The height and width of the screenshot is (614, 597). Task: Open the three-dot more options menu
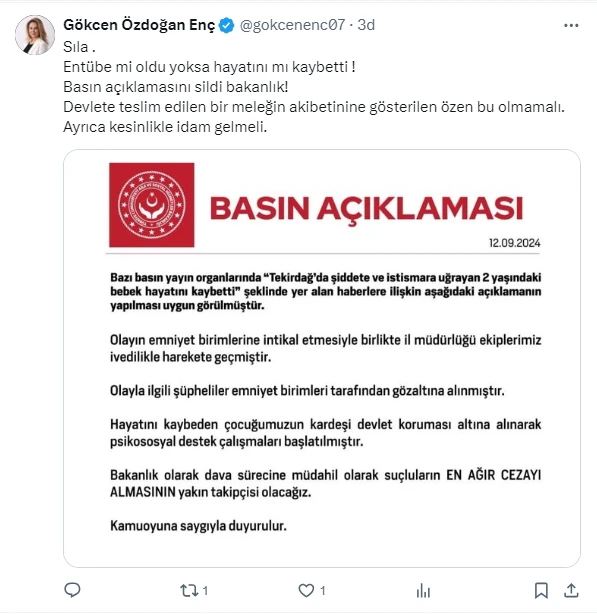pyautogui.click(x=571, y=25)
